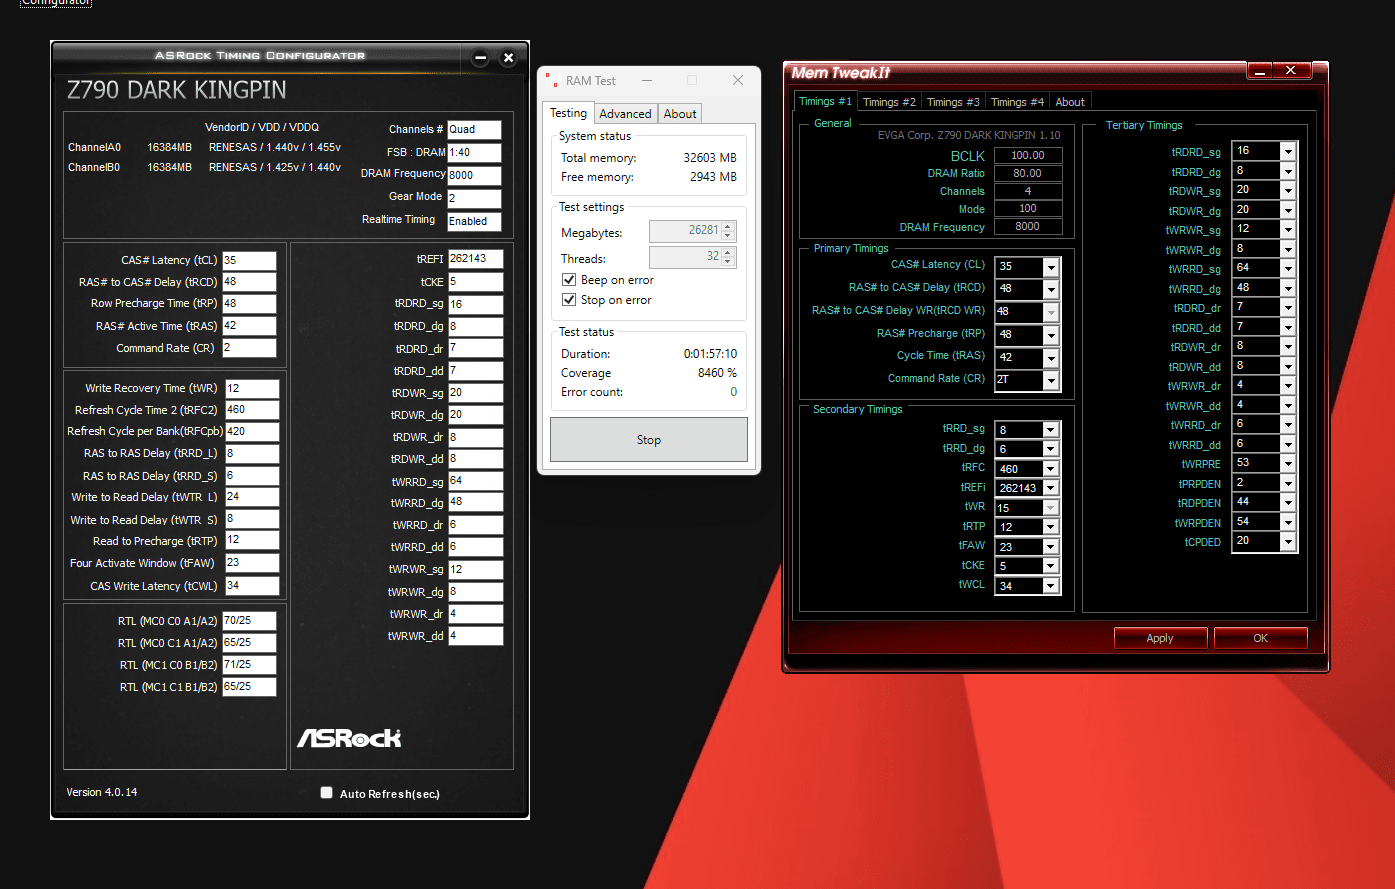Select the Testing tab in RAM Test
The height and width of the screenshot is (889, 1395).
tap(568, 113)
